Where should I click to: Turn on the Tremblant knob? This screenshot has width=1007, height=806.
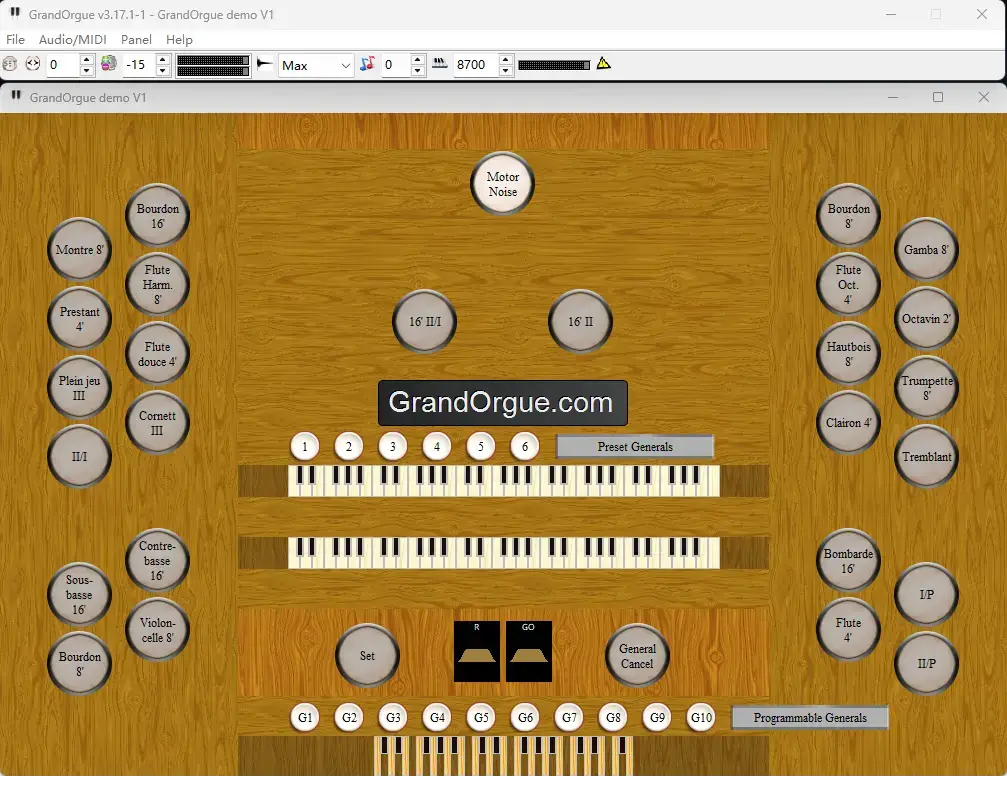[x=926, y=457]
